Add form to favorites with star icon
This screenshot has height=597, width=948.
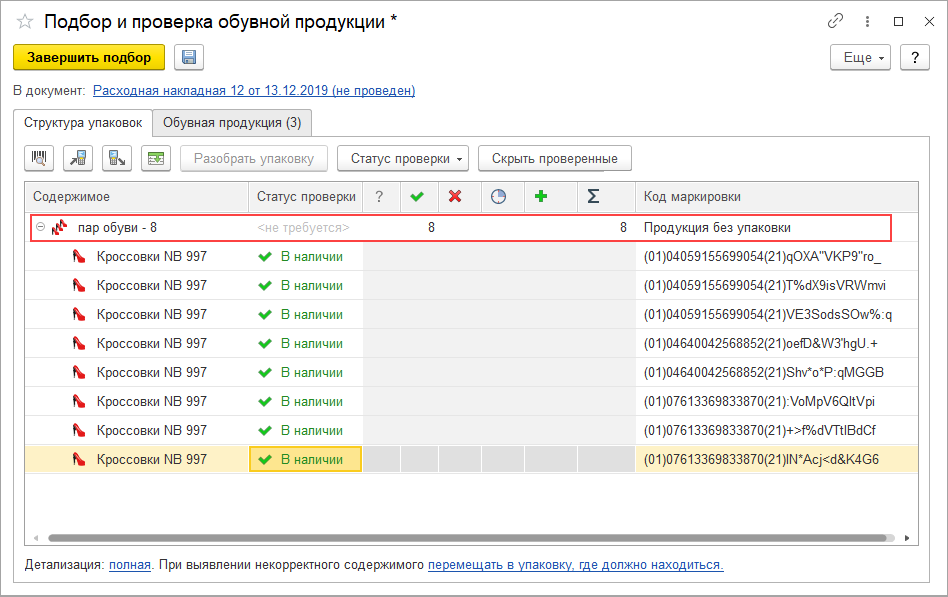coord(25,21)
